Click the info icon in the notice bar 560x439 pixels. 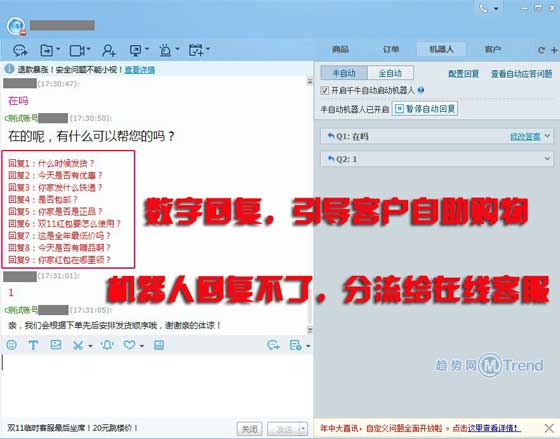click(9, 69)
